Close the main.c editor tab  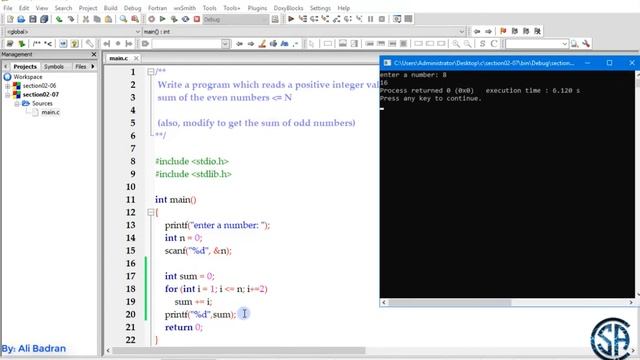pyautogui.click(x=136, y=58)
